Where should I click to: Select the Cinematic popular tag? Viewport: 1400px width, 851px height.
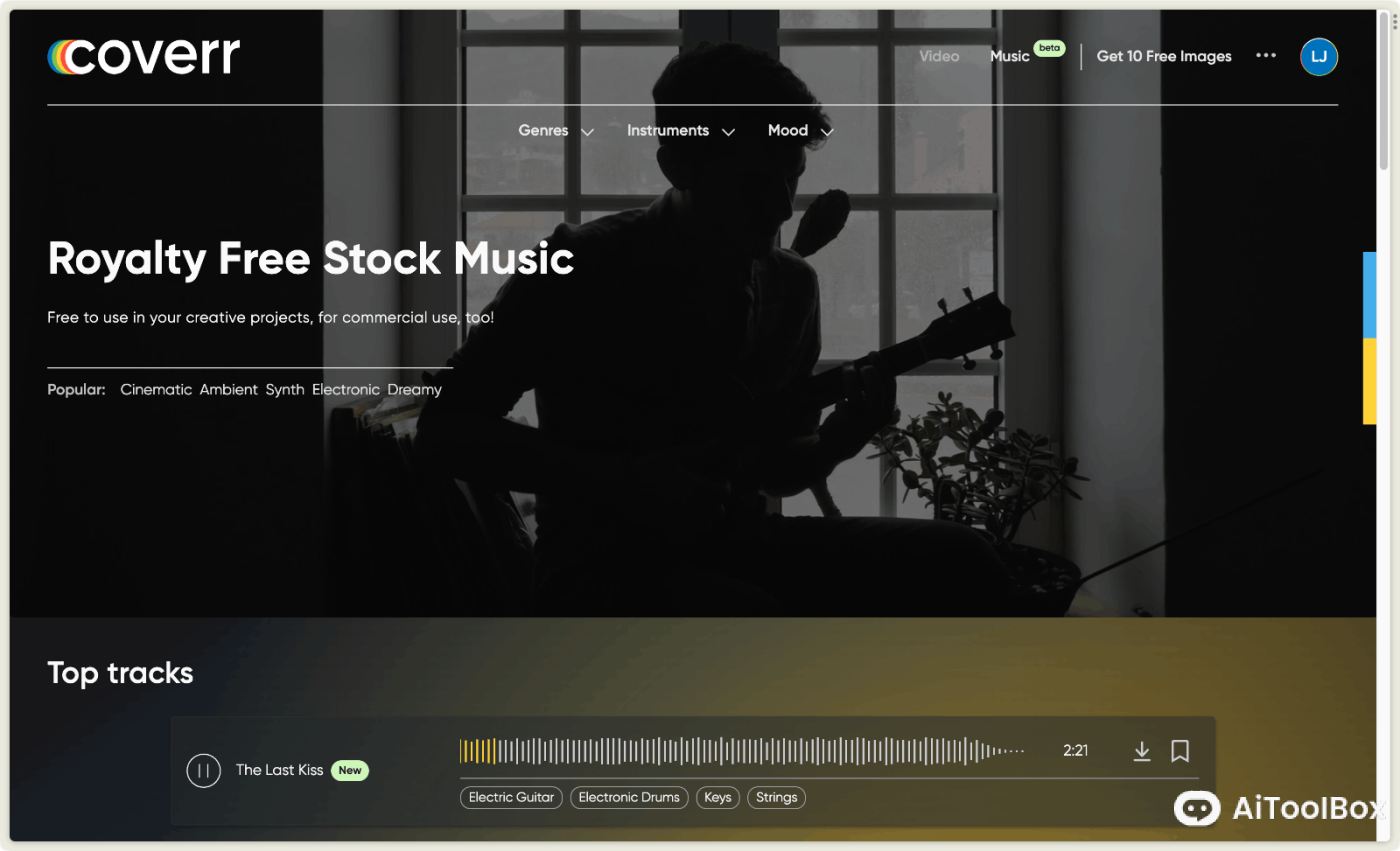pos(156,389)
